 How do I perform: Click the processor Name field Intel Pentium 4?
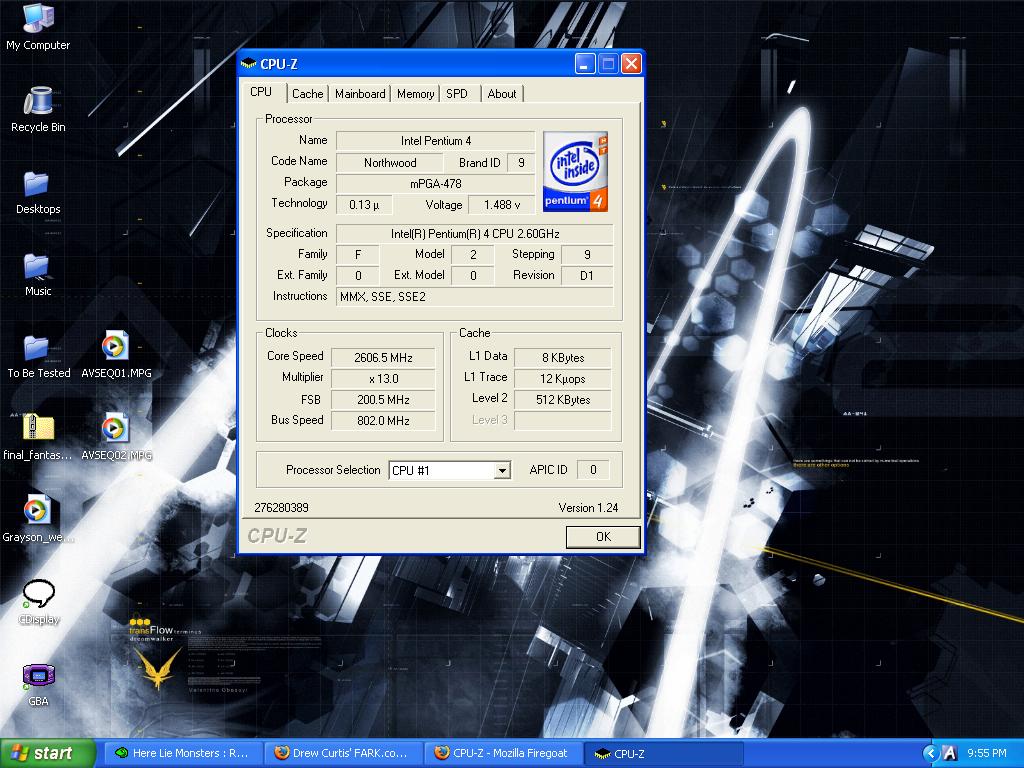tap(436, 141)
